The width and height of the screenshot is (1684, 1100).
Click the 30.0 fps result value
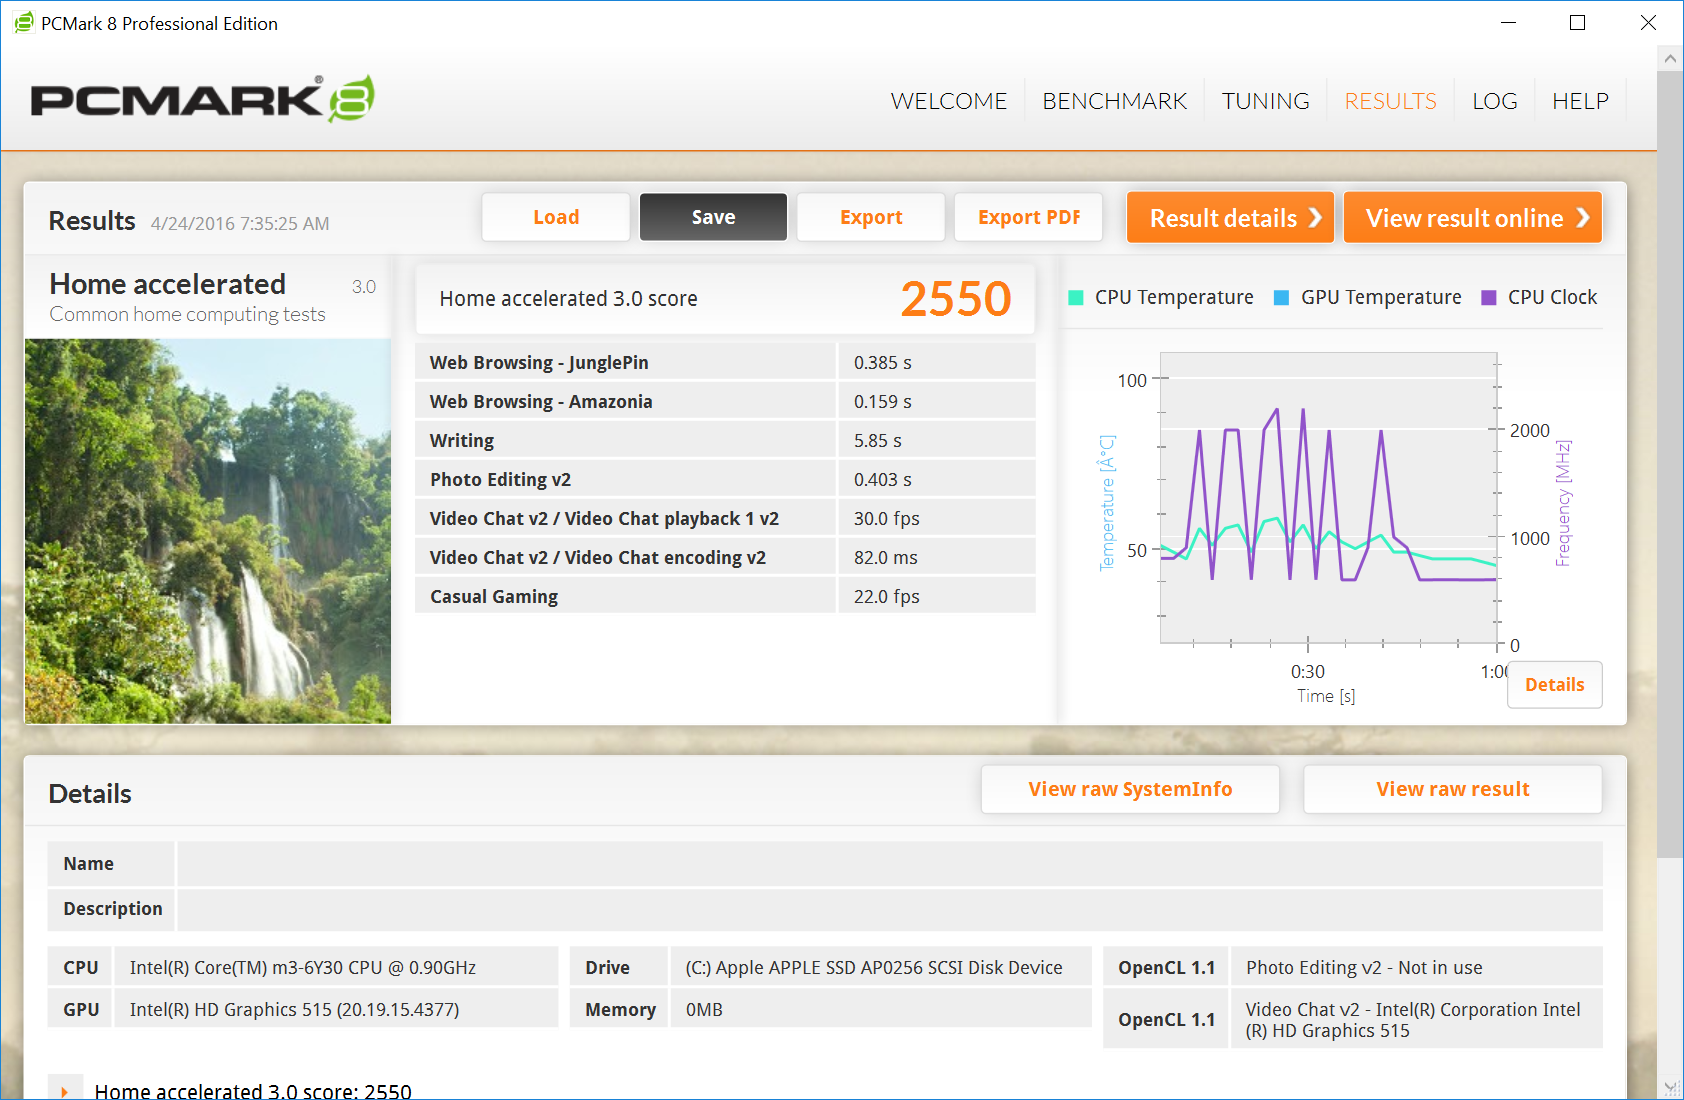pos(887,518)
